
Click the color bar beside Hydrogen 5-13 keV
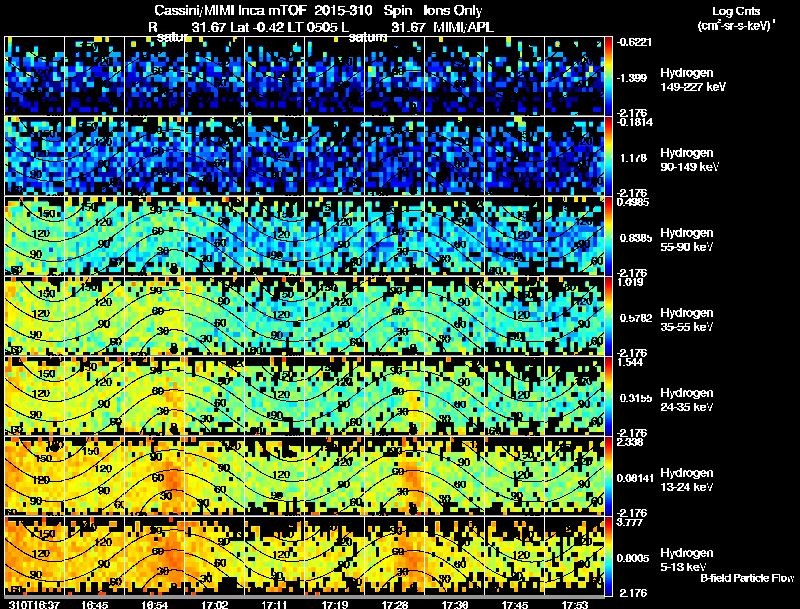click(x=609, y=556)
